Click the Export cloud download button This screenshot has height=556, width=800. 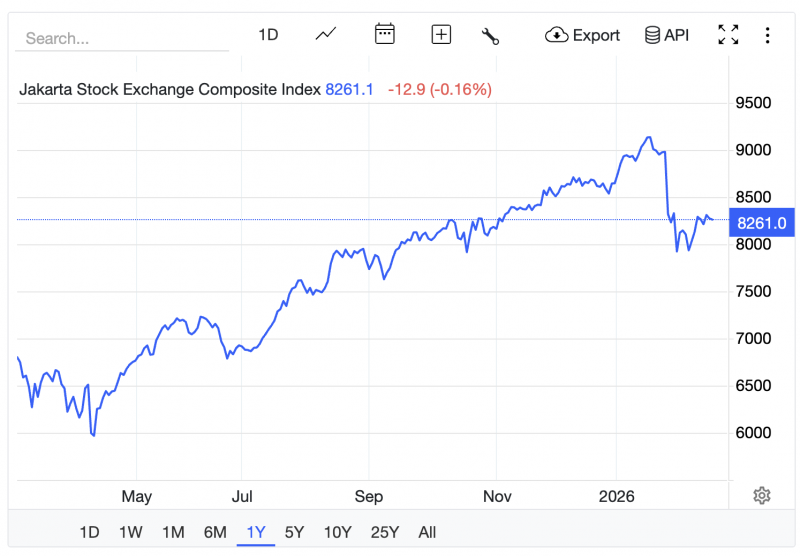pyautogui.click(x=583, y=35)
